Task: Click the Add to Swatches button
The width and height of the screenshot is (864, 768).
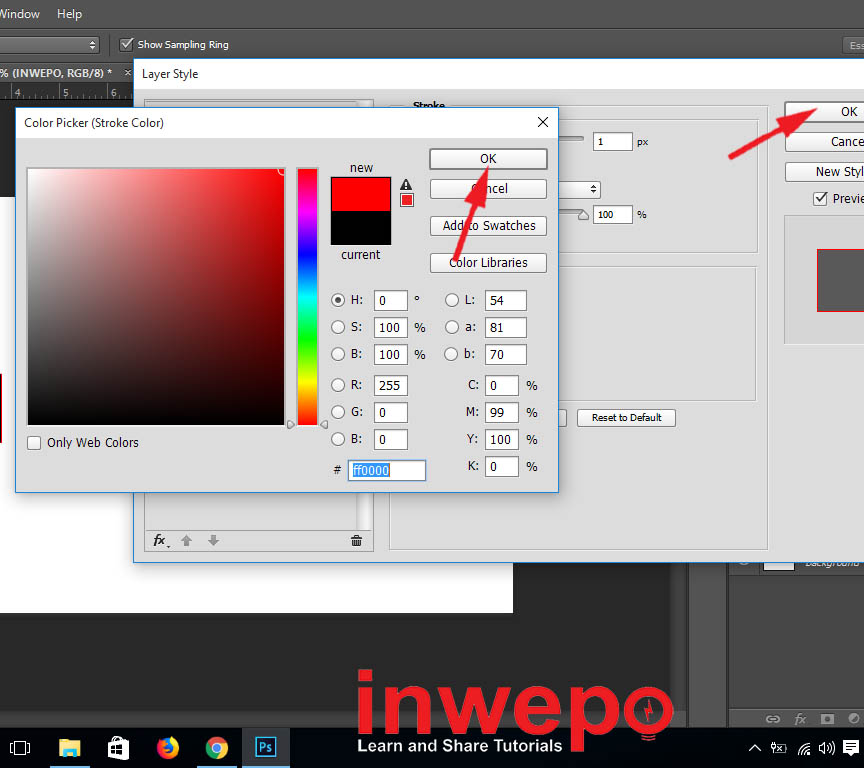Action: tap(488, 226)
